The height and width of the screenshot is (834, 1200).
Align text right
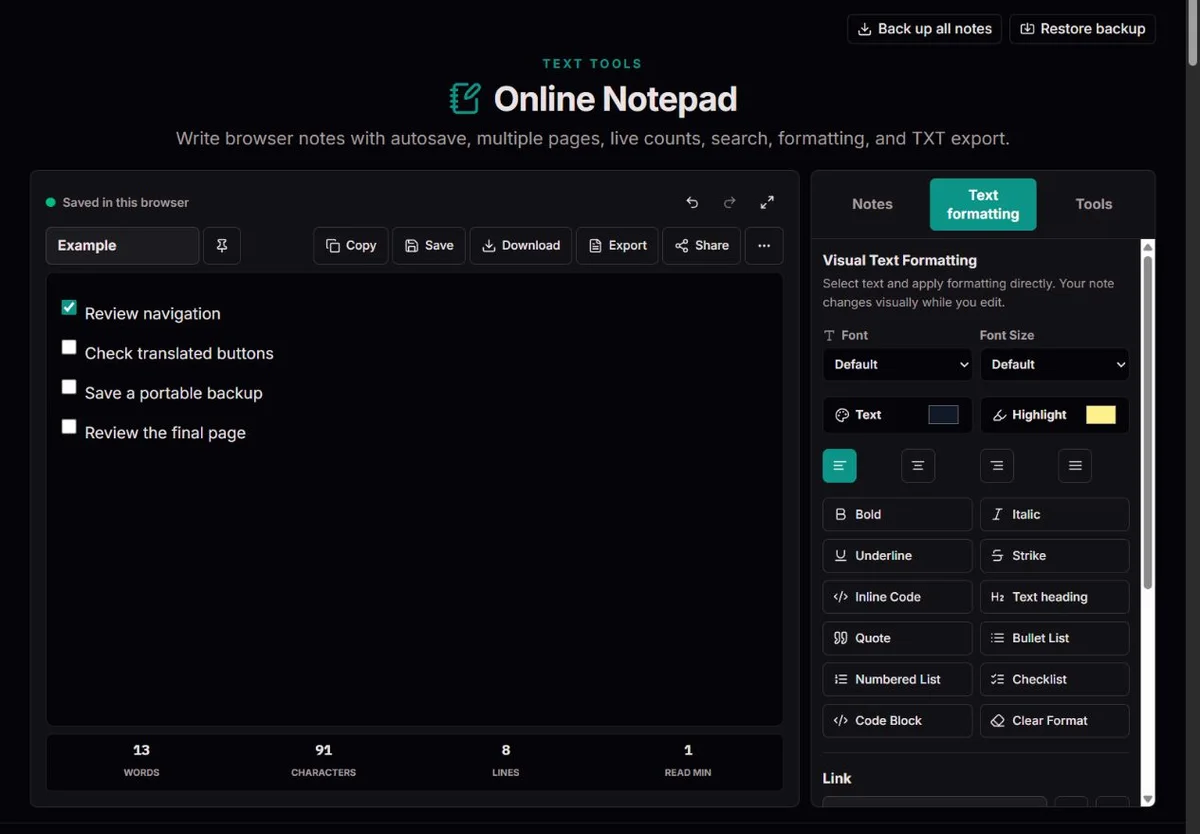pos(997,466)
